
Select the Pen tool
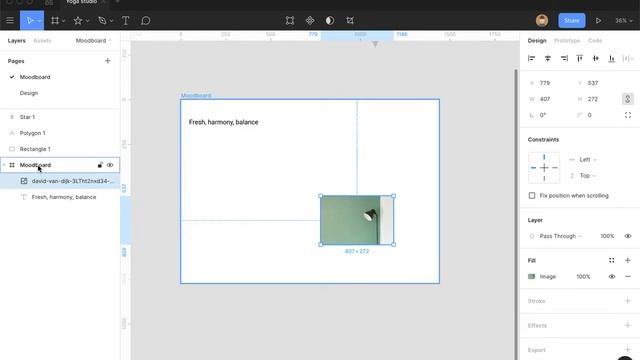pyautogui.click(x=102, y=20)
